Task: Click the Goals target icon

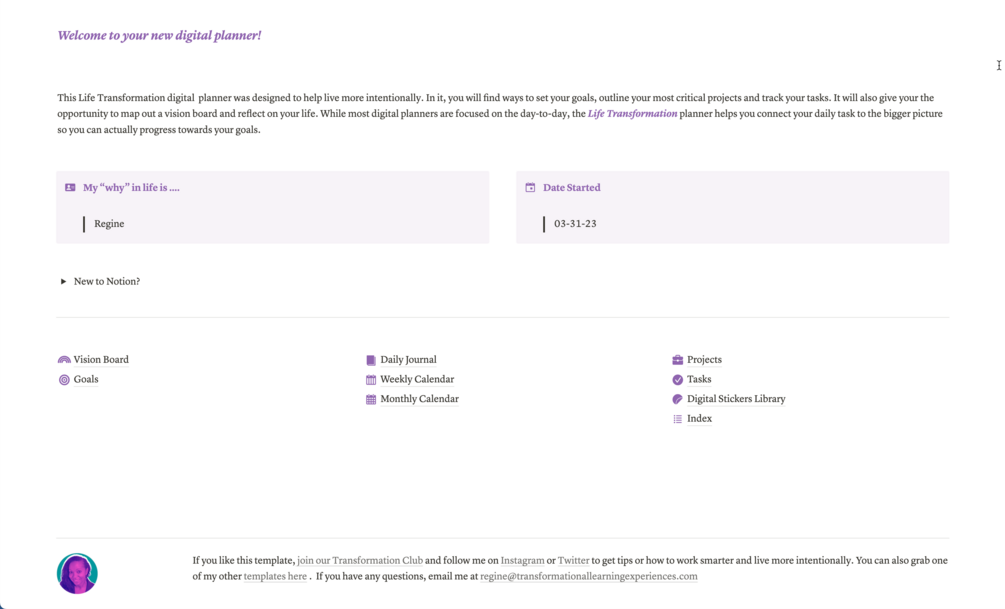Action: 64,380
